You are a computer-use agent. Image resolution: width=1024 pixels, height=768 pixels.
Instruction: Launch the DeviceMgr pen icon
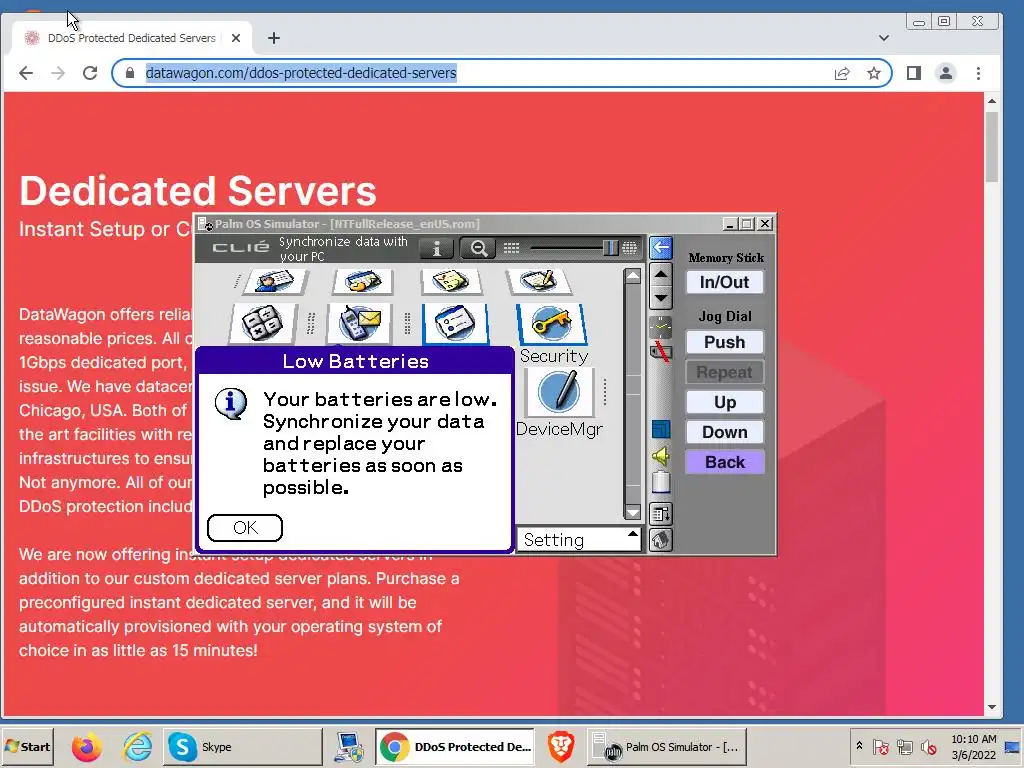click(558, 391)
